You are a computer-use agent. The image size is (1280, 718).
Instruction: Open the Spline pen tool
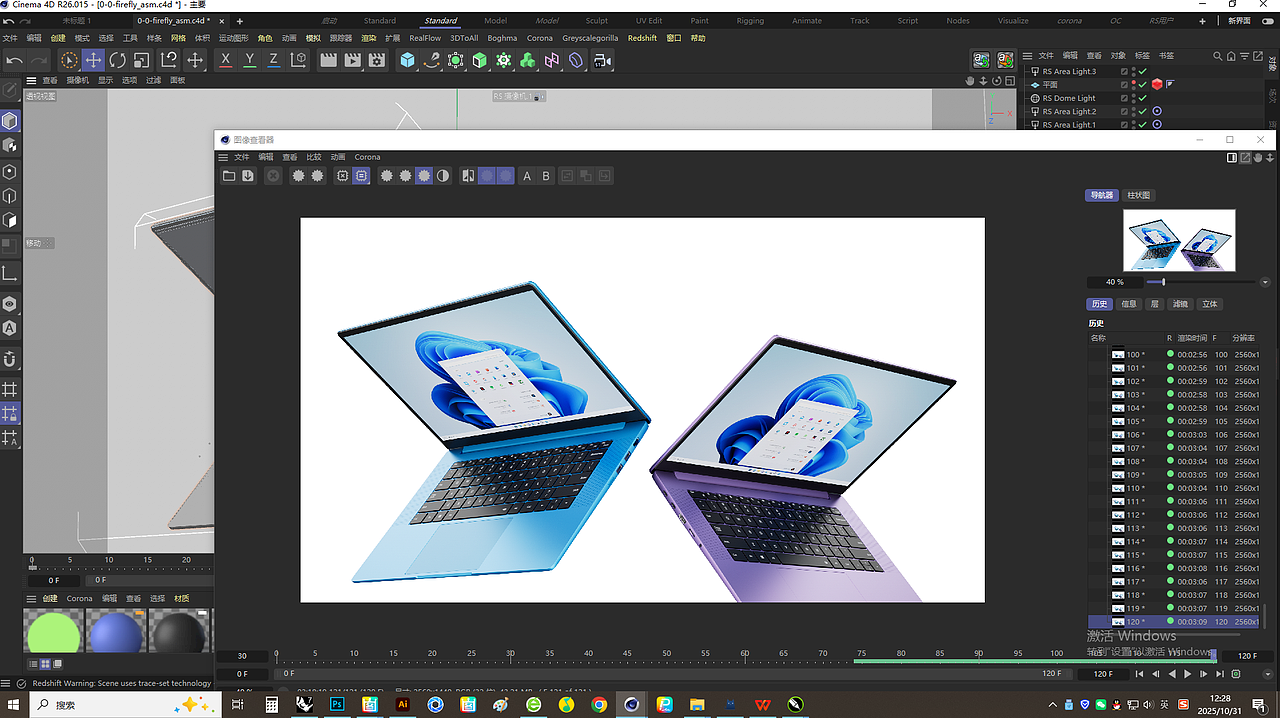tap(431, 60)
